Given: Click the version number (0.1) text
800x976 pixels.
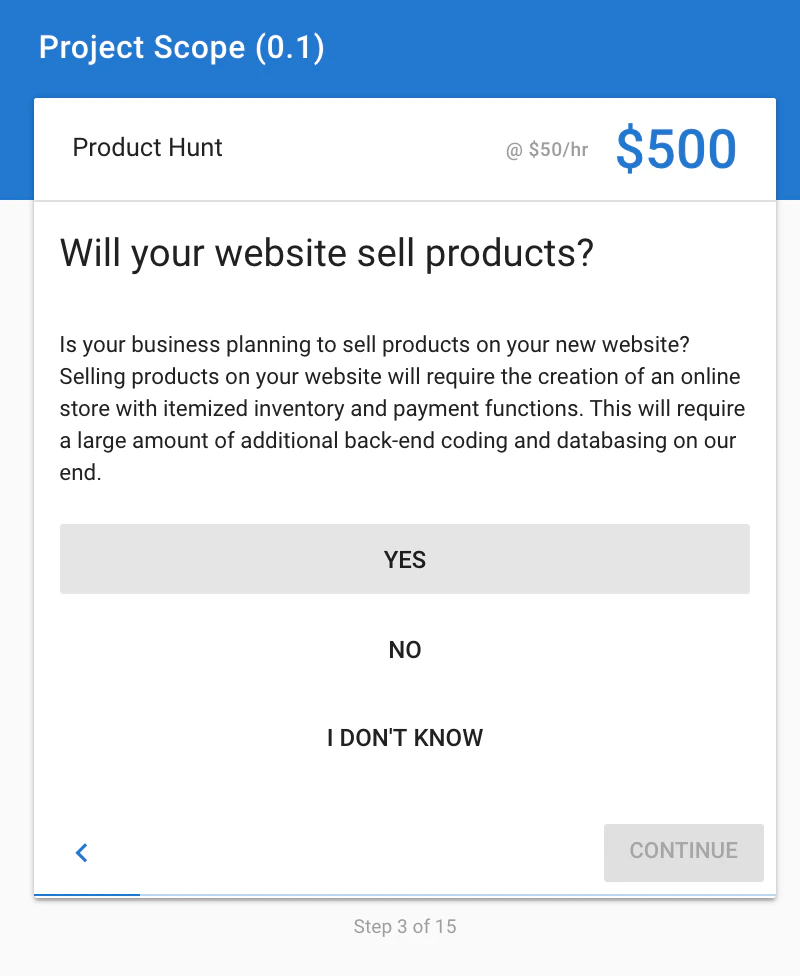Looking at the screenshot, I should (x=290, y=47).
